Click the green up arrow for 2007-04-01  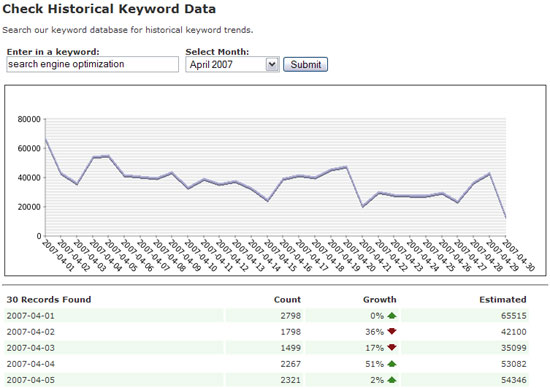click(x=392, y=316)
